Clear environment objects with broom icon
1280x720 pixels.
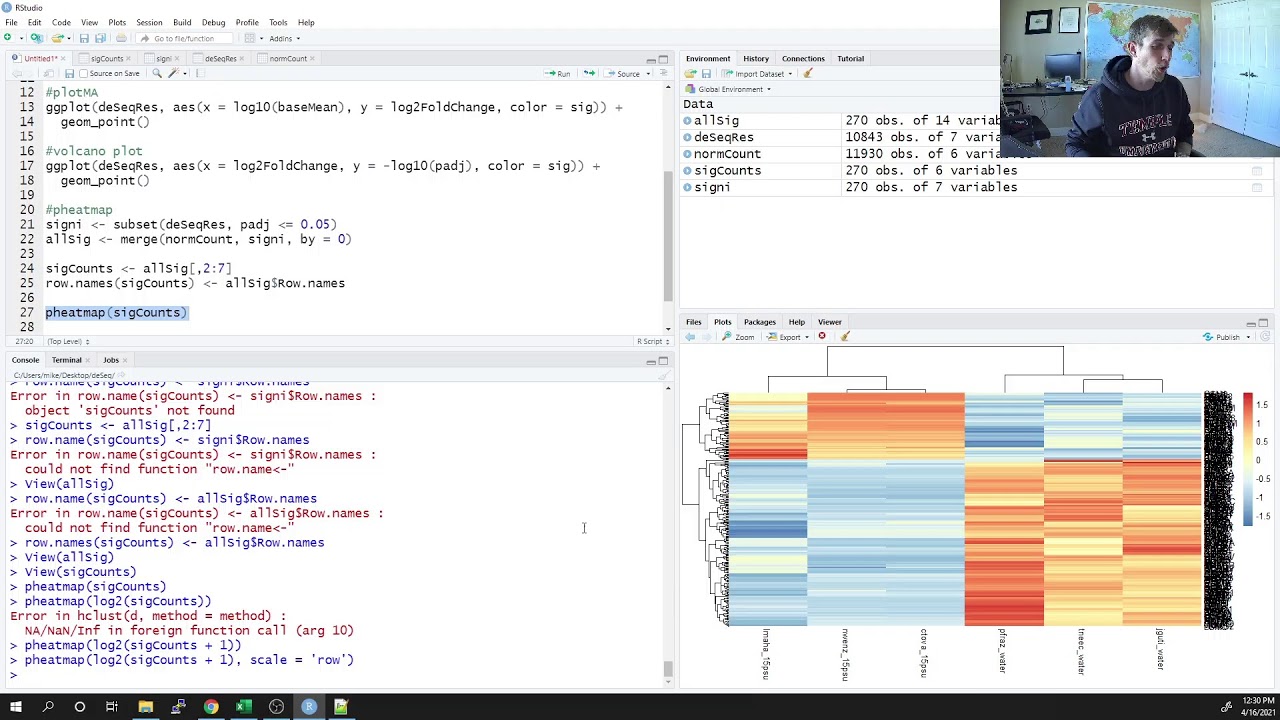tap(807, 73)
